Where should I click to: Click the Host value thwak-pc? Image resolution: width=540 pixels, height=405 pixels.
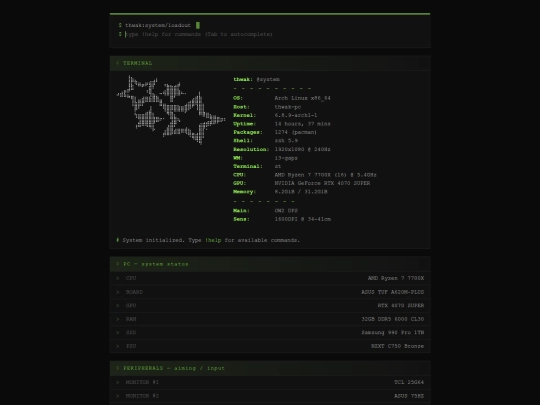[x=288, y=107]
